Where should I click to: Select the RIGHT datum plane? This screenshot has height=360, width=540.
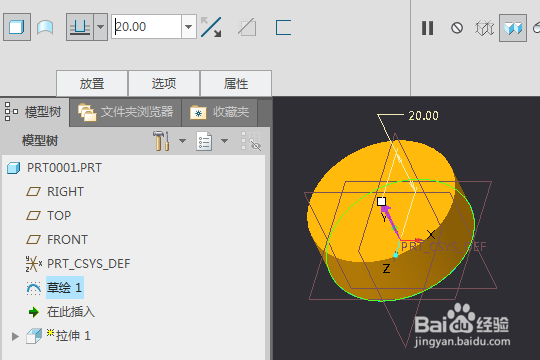[x=65, y=192]
